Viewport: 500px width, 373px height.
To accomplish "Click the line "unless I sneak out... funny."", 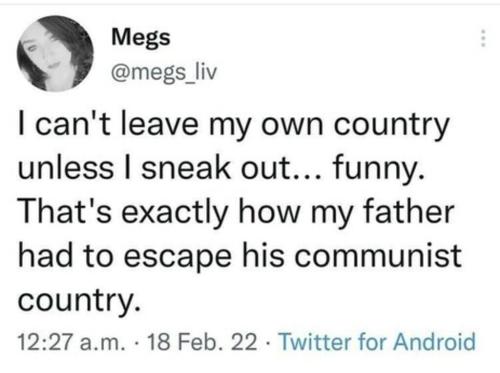I will coord(222,169).
